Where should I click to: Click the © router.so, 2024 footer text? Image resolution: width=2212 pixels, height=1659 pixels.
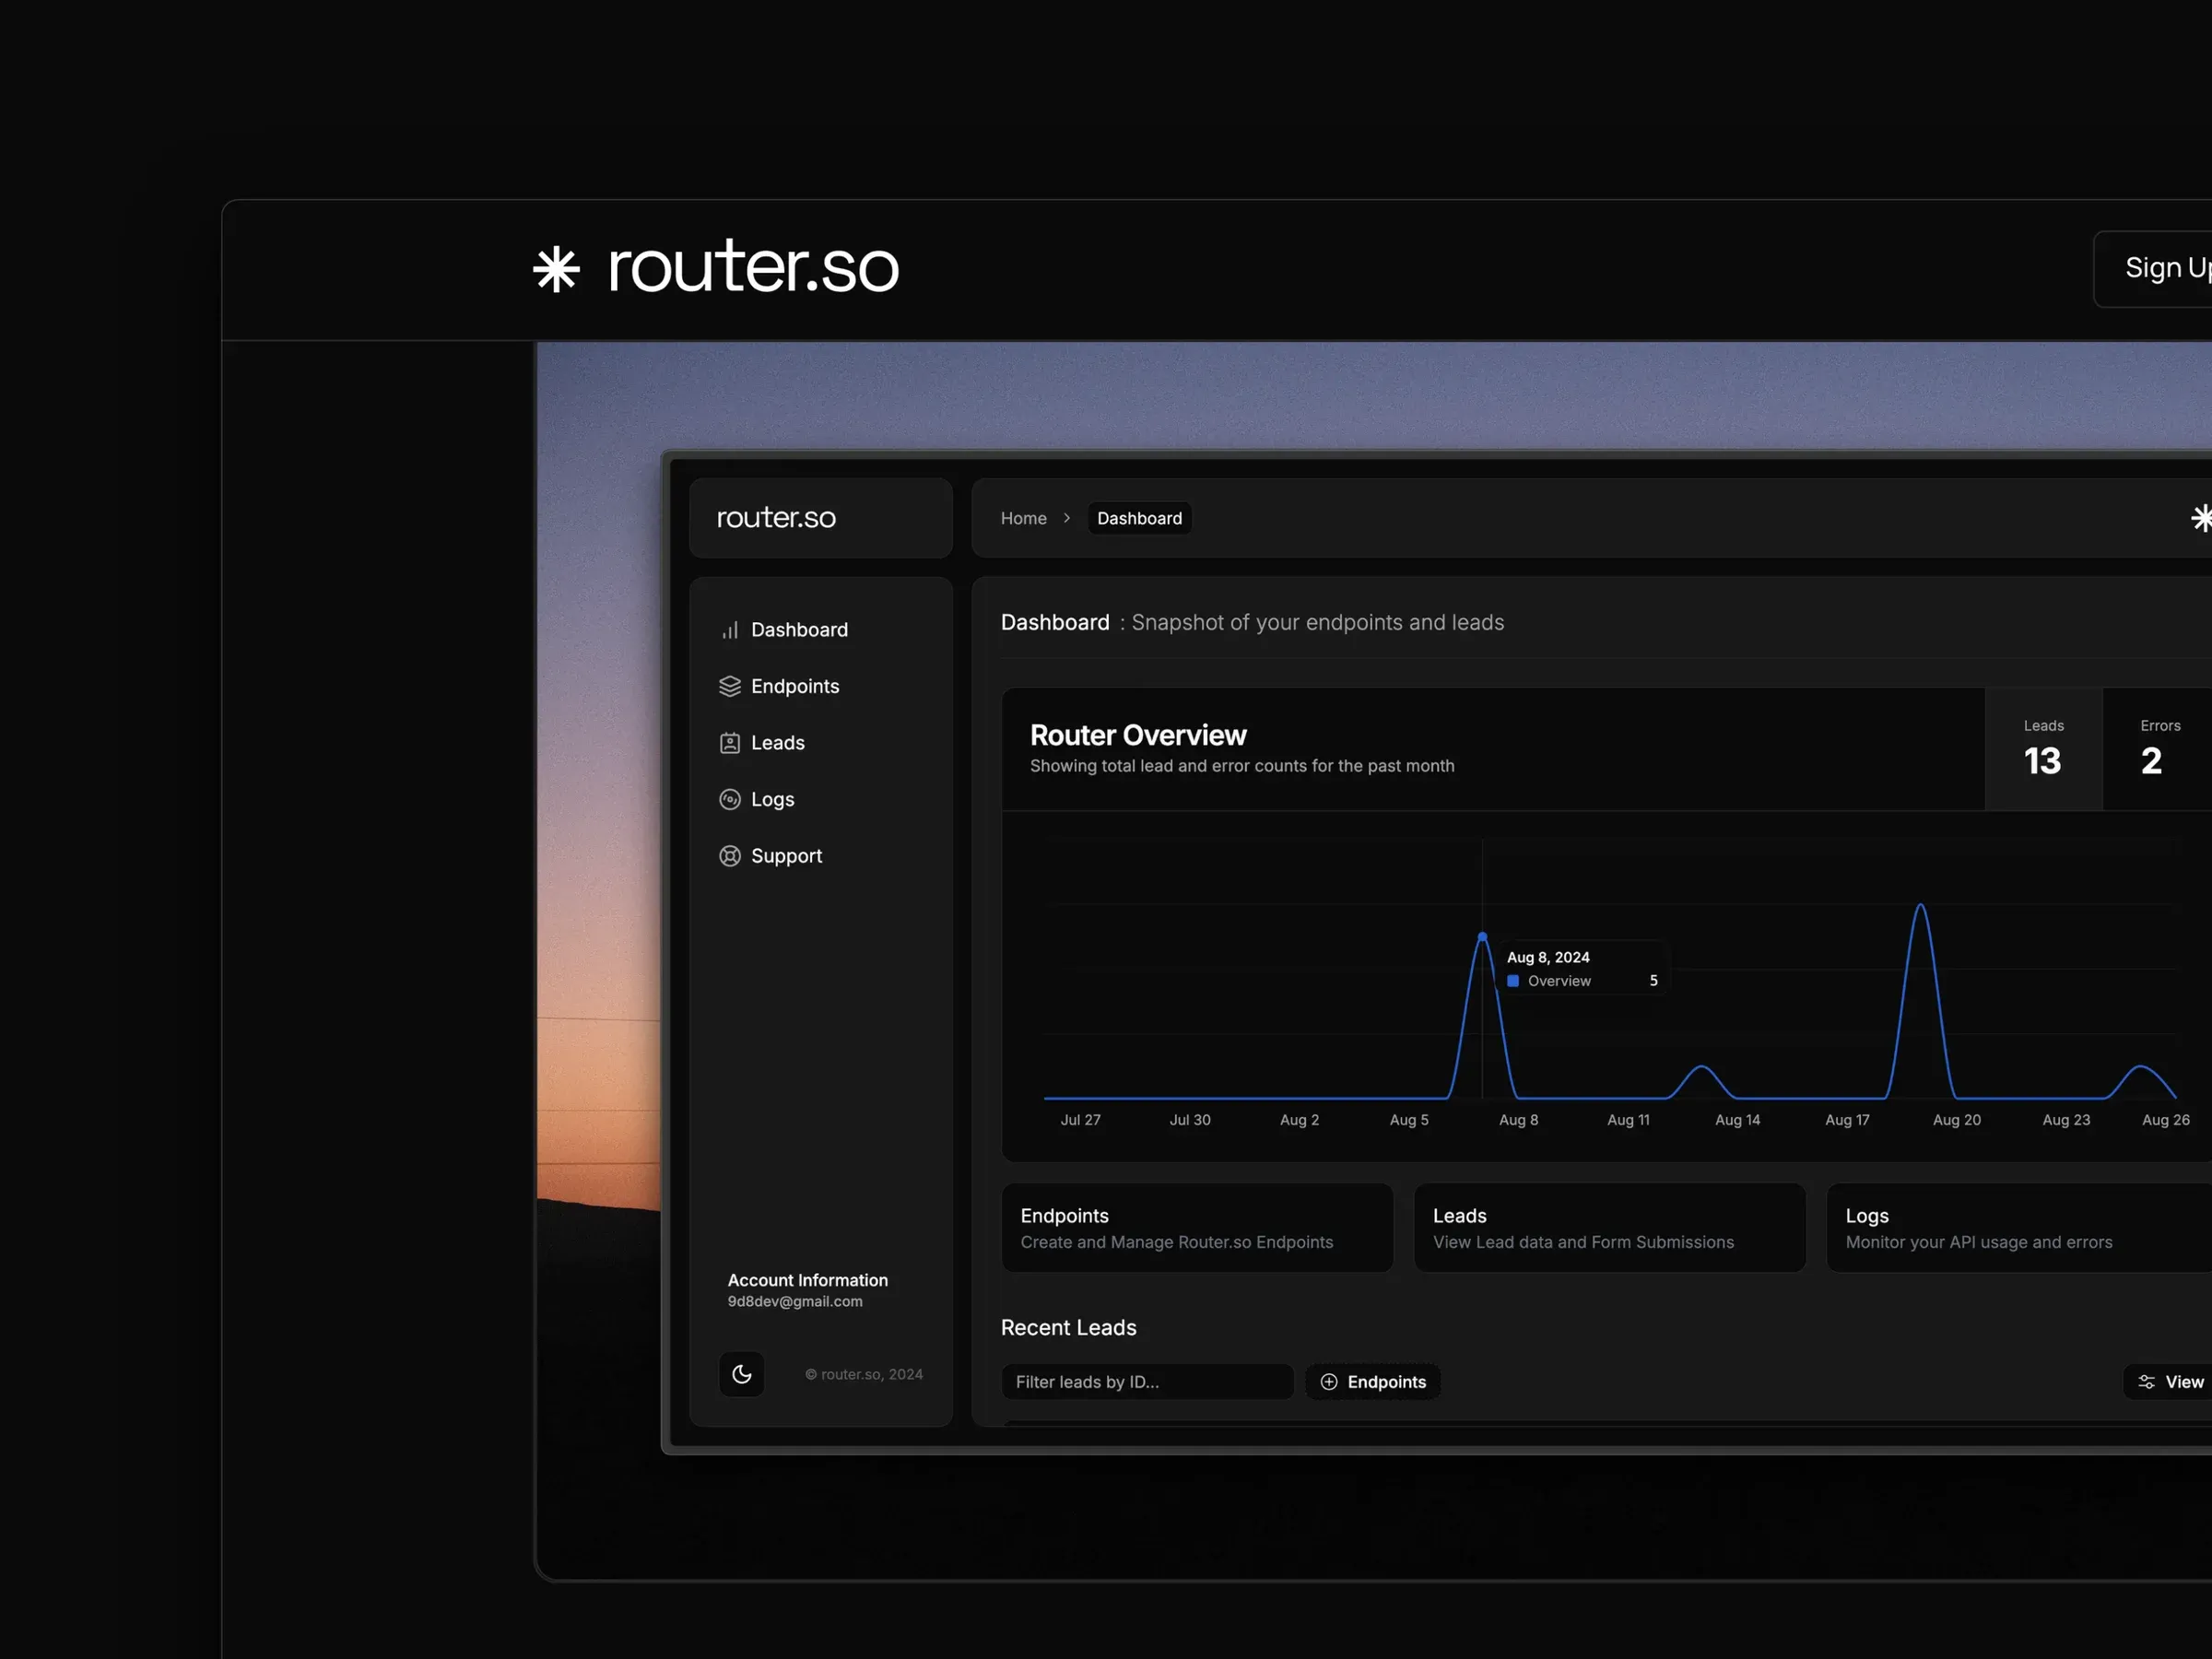[x=864, y=1374]
